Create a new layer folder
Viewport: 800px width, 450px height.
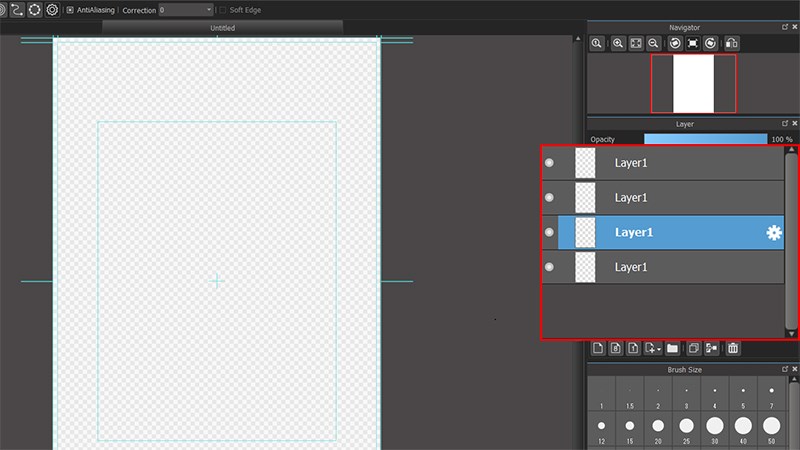click(673, 348)
